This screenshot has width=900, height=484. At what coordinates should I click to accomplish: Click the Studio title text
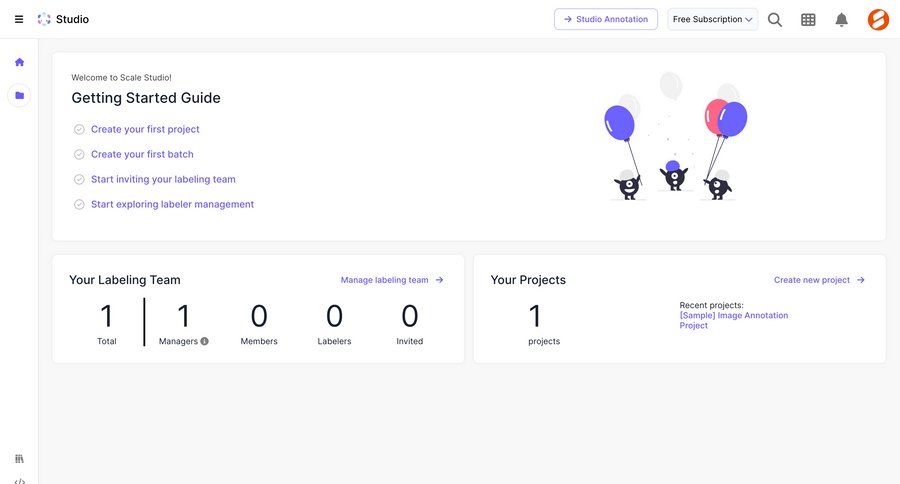[72, 19]
